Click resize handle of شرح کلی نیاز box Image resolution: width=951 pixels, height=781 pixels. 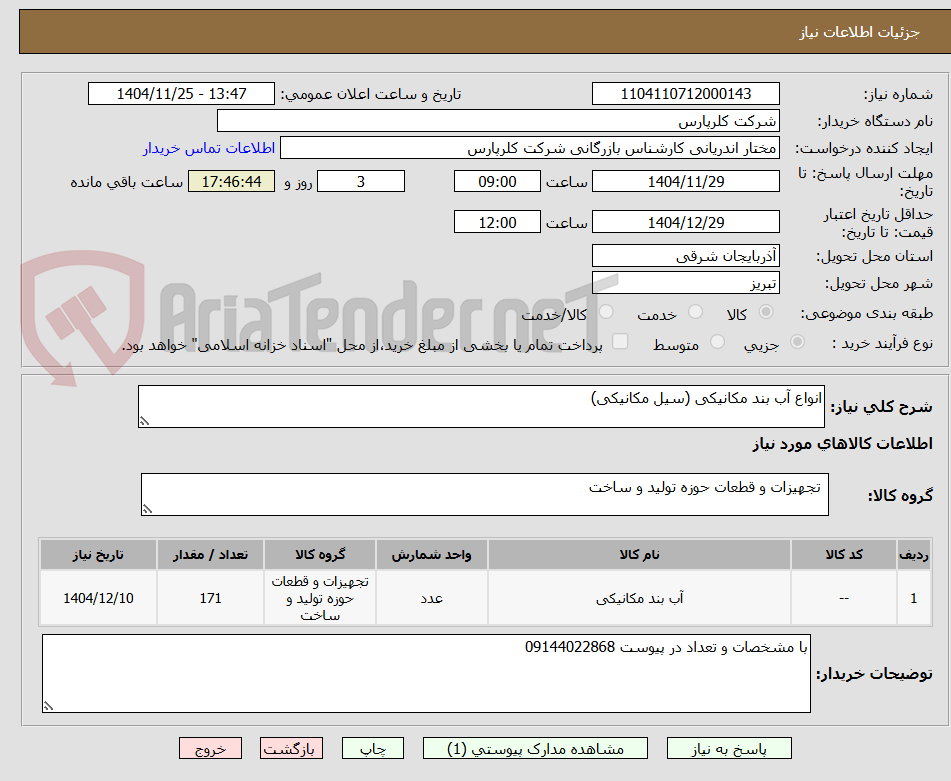point(144,421)
